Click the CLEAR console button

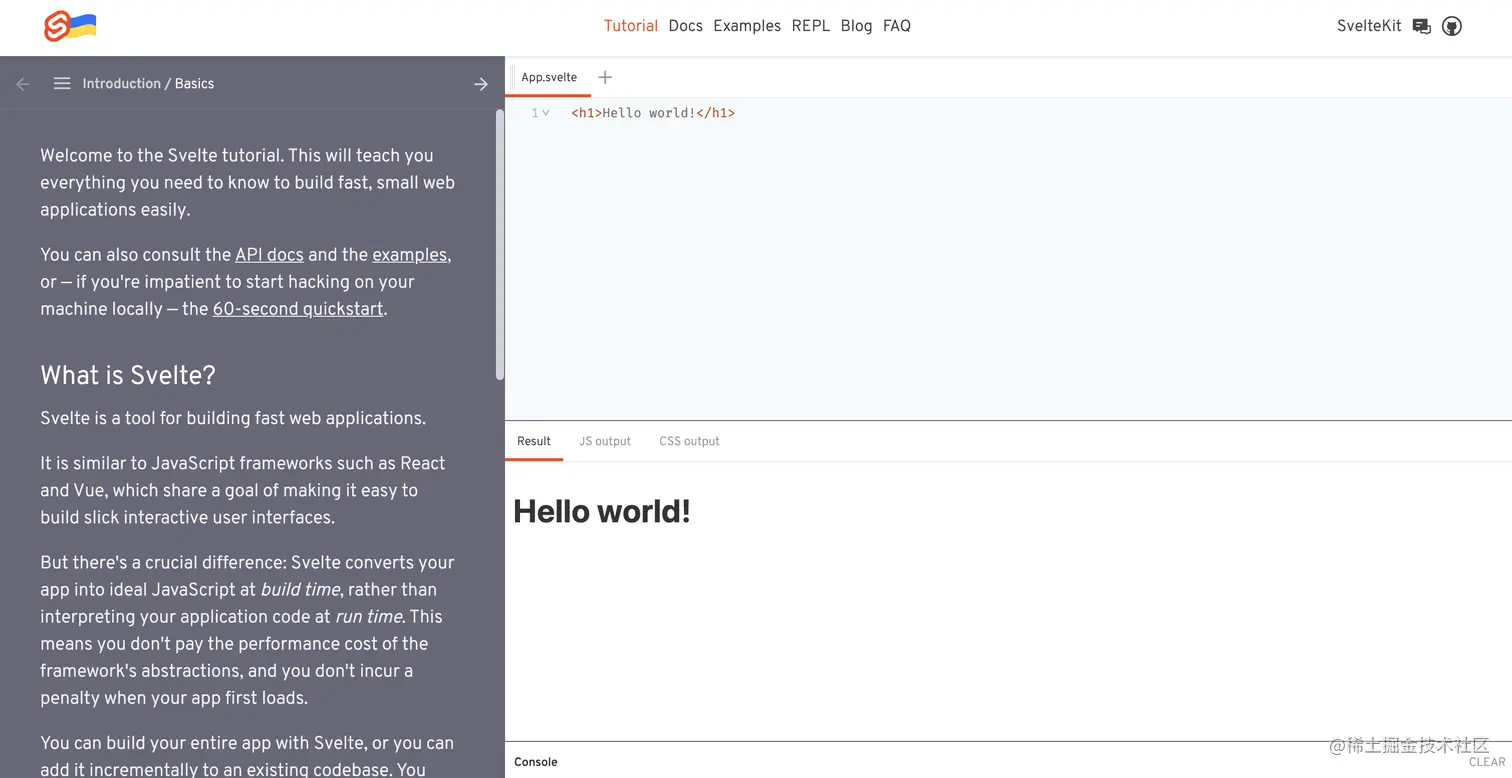[1487, 762]
